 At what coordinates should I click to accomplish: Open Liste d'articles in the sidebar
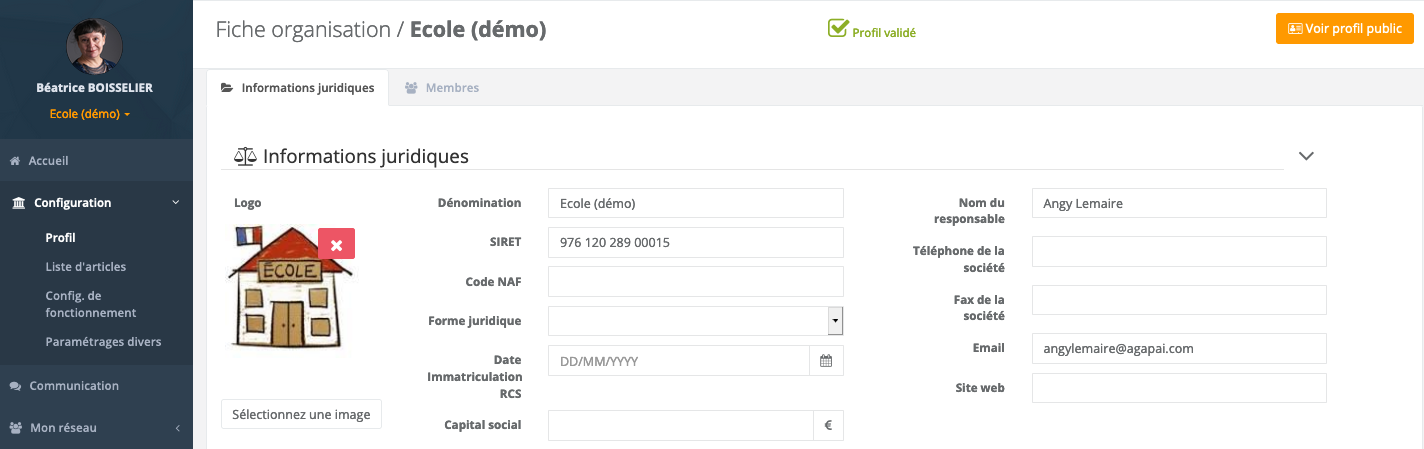coord(86,267)
